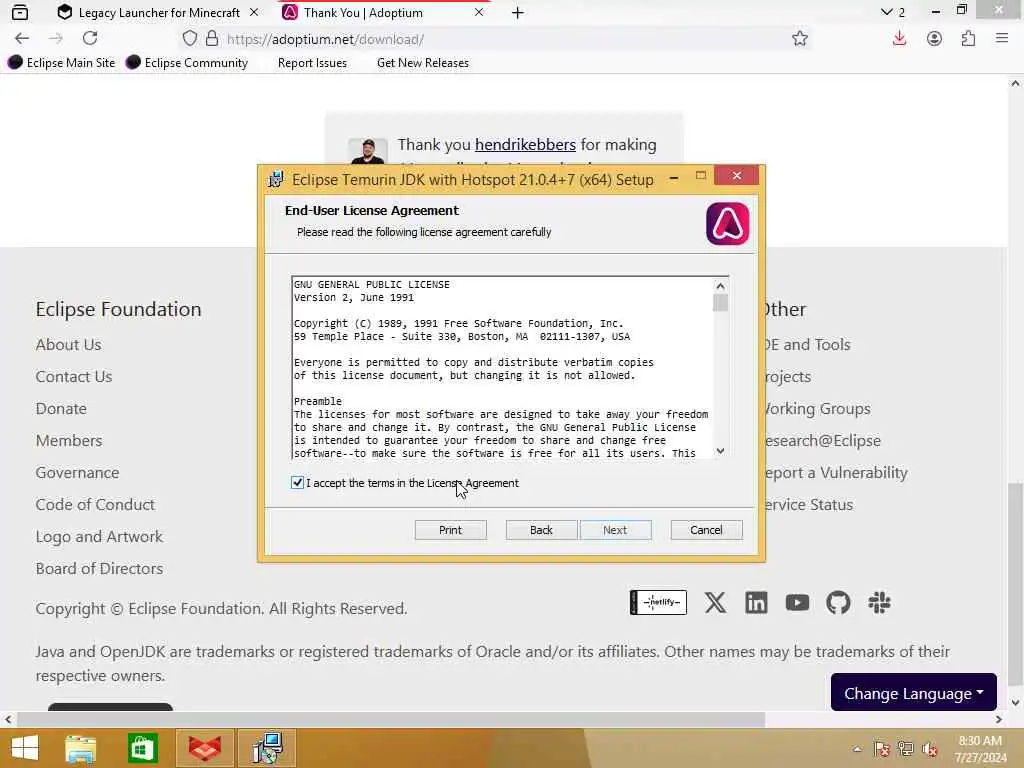Show site security lock information
This screenshot has height=768, width=1024.
click(212, 39)
